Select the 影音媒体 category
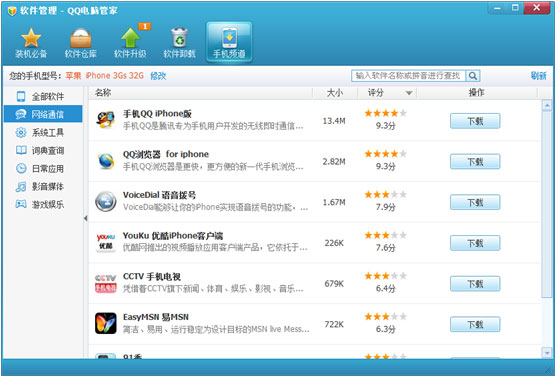This screenshot has height=378, width=558. (x=43, y=187)
